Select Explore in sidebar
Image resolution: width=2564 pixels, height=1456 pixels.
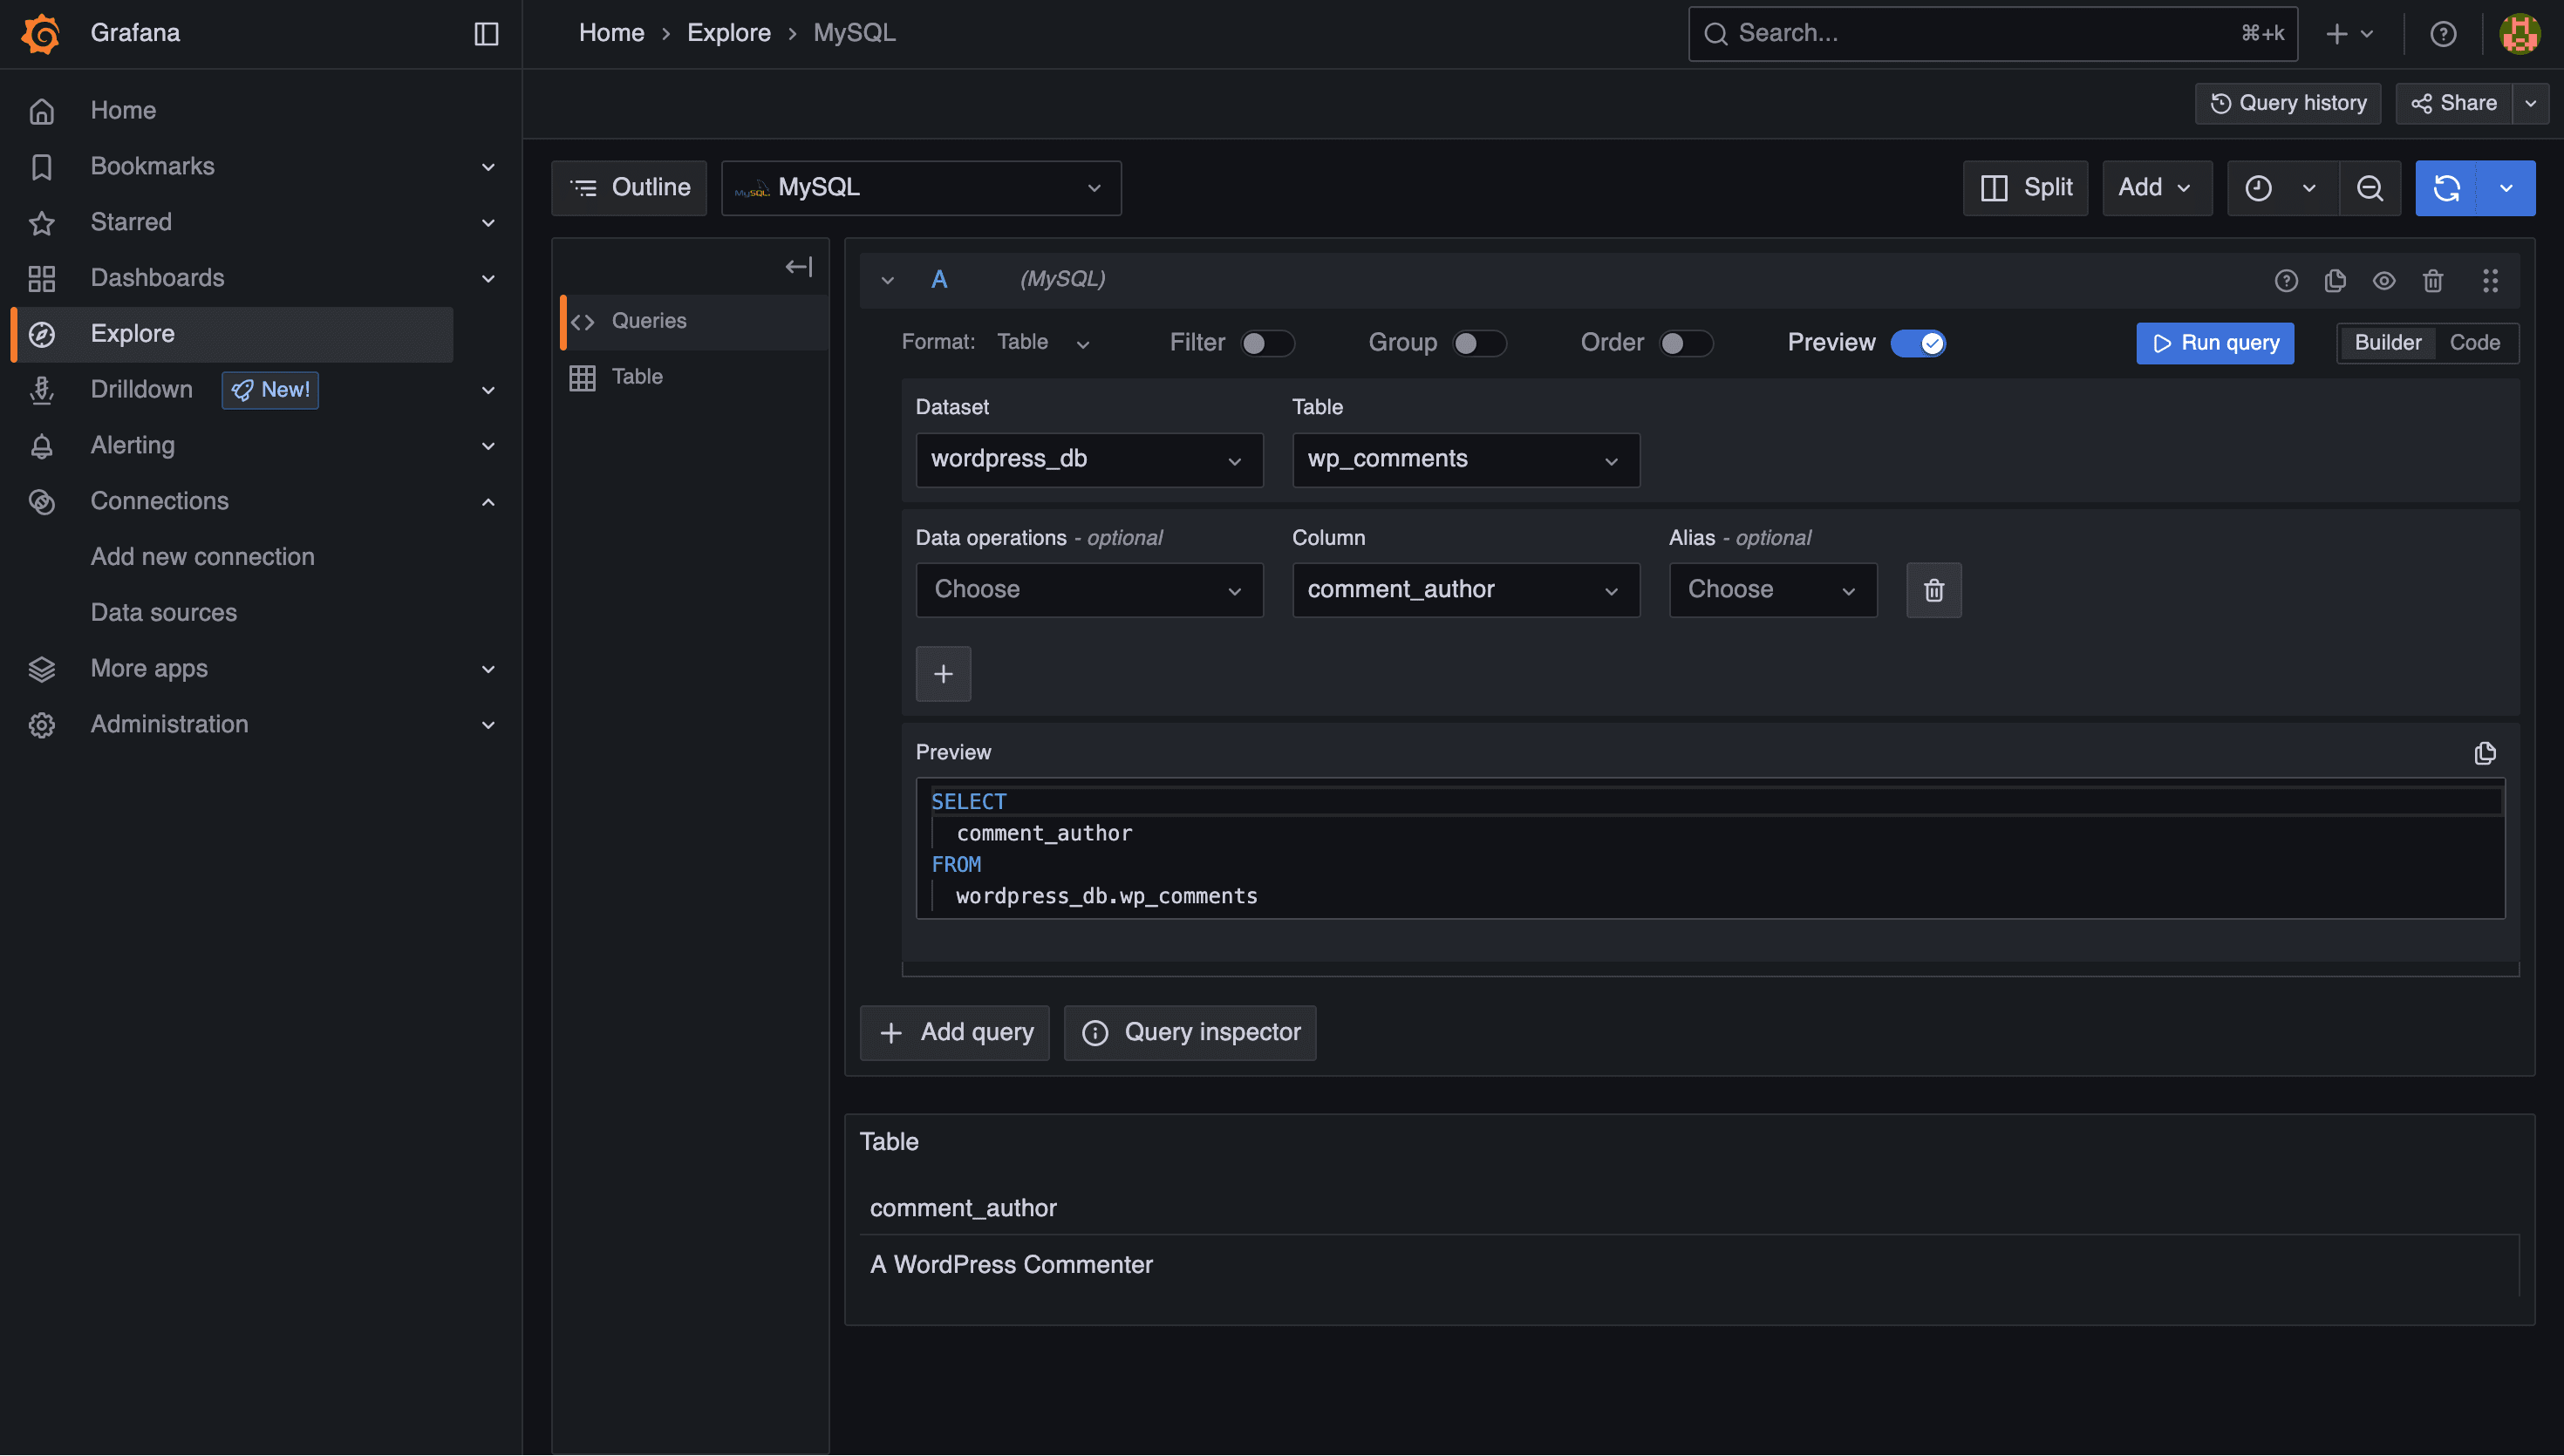pos(232,334)
